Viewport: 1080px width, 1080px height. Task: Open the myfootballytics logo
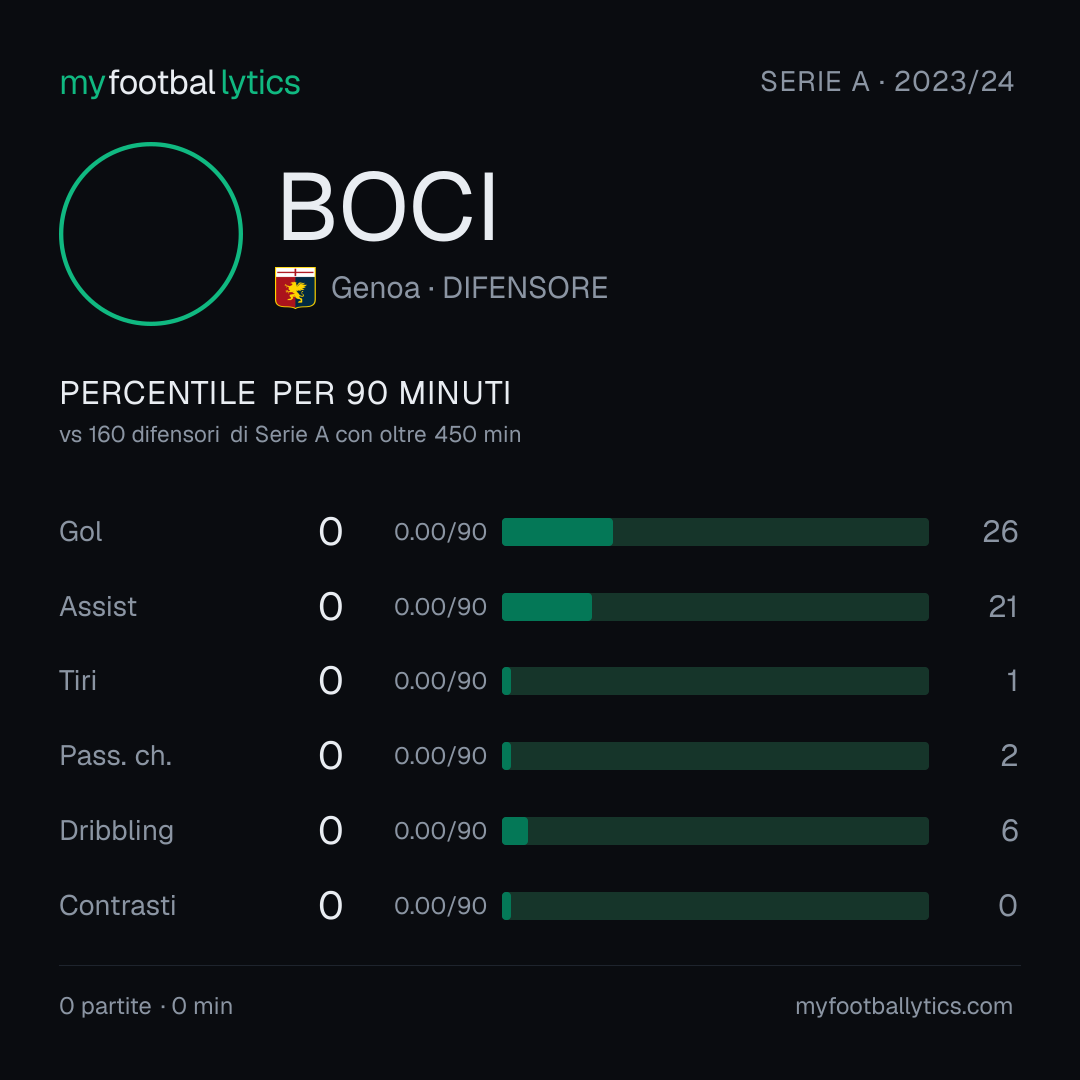pos(180,83)
